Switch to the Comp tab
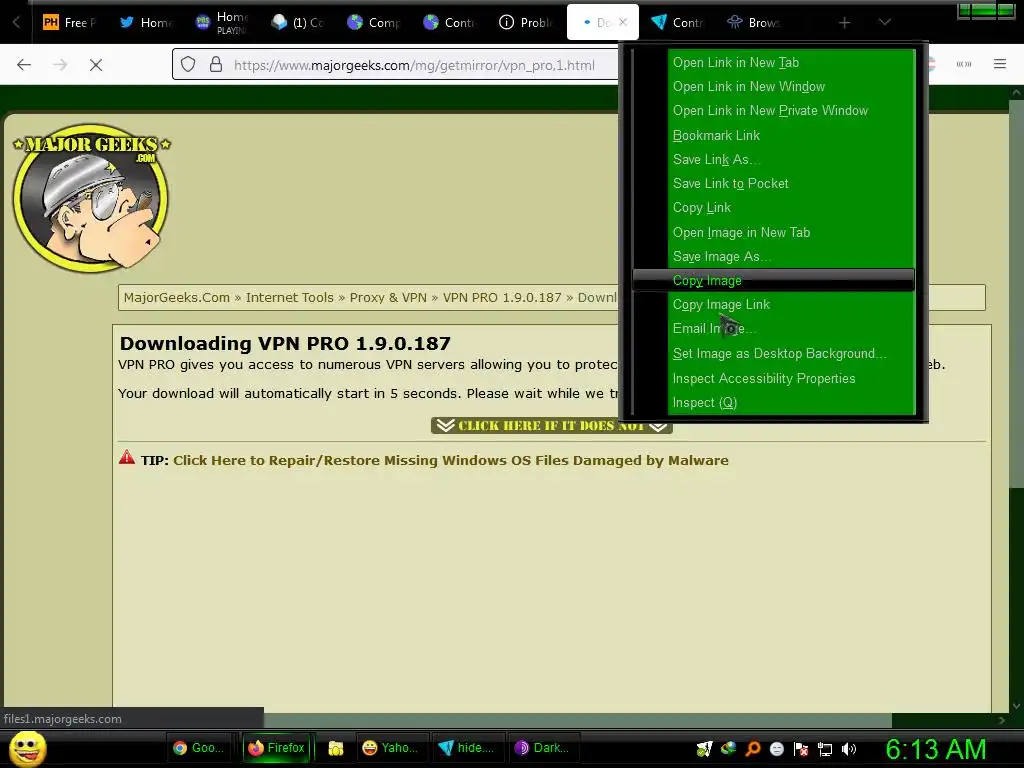This screenshot has width=1024, height=768. pyautogui.click(x=374, y=23)
